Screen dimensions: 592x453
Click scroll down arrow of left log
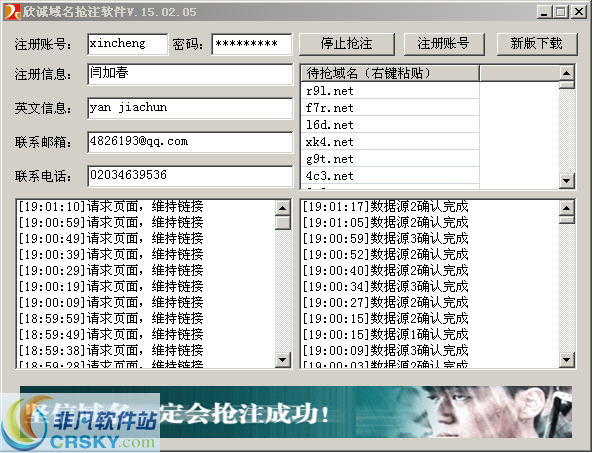[x=282, y=359]
